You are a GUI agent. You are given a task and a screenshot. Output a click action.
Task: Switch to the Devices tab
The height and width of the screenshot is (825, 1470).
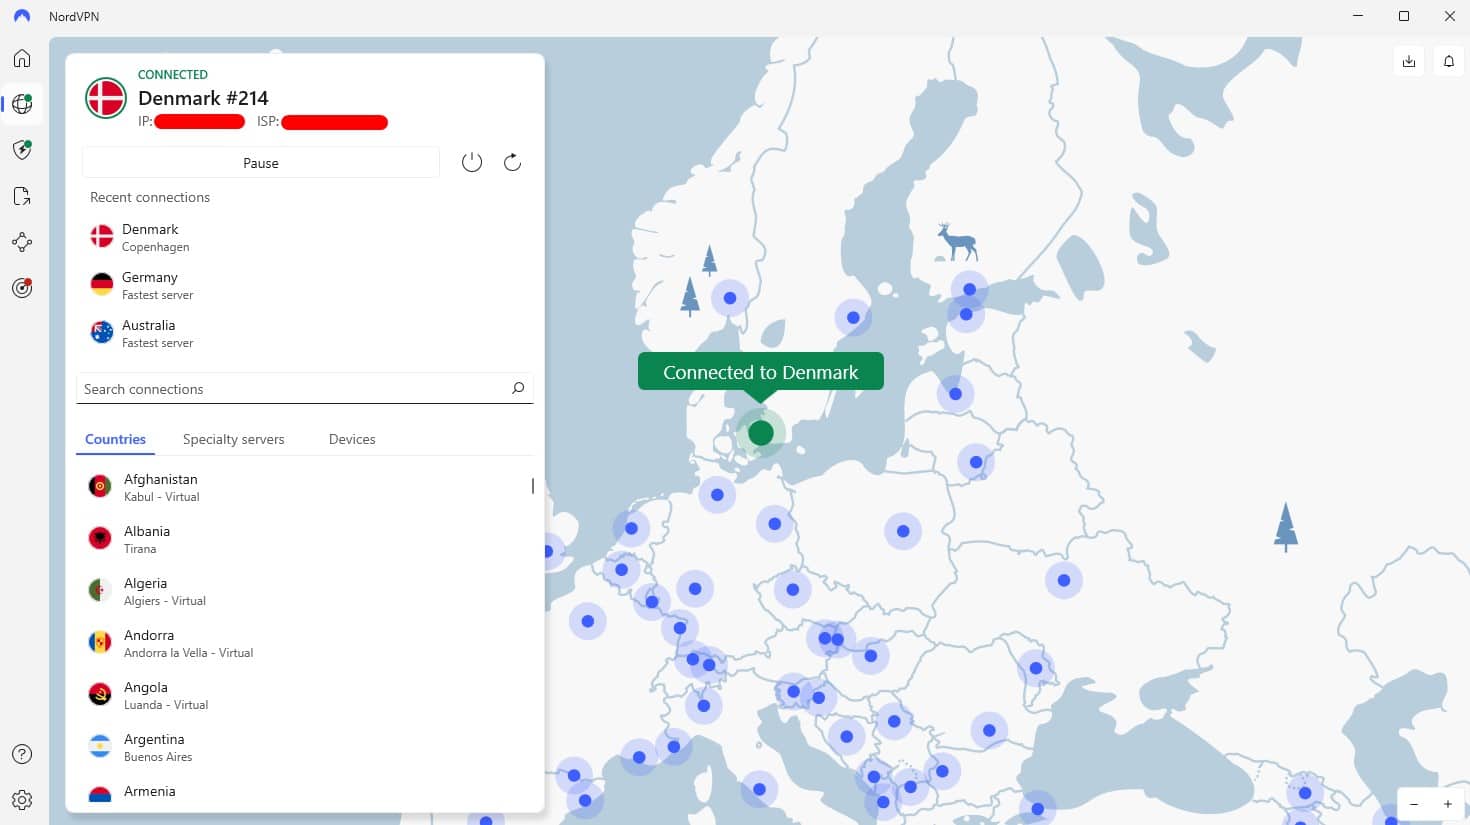tap(352, 439)
